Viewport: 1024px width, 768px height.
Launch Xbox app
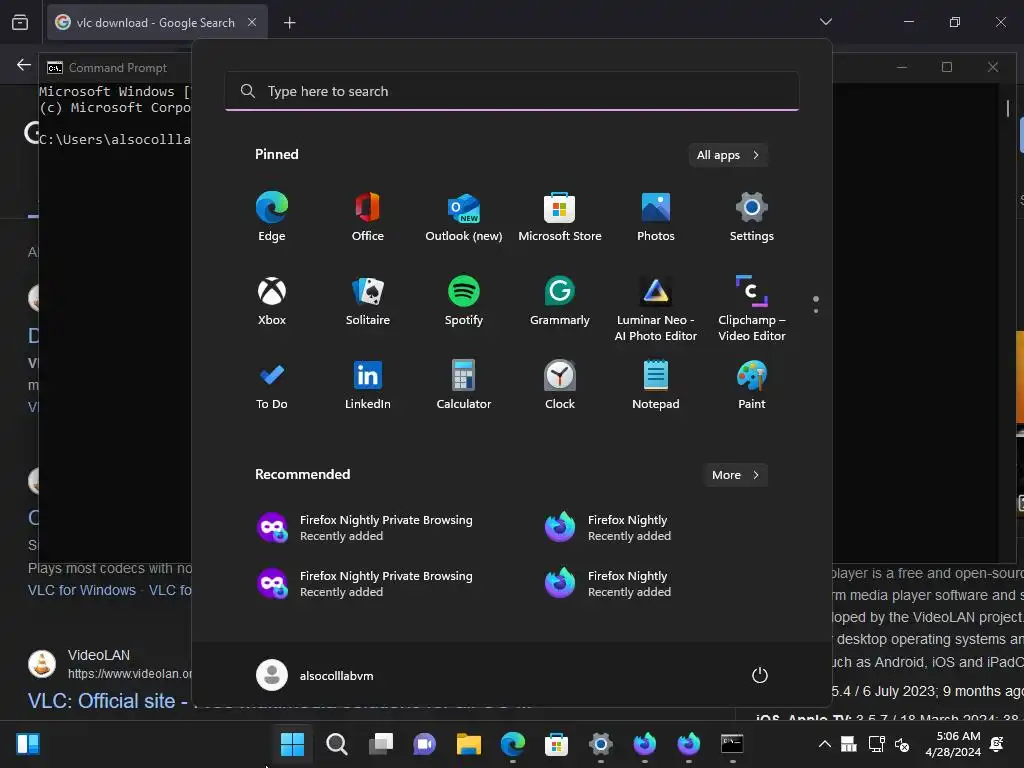point(272,301)
